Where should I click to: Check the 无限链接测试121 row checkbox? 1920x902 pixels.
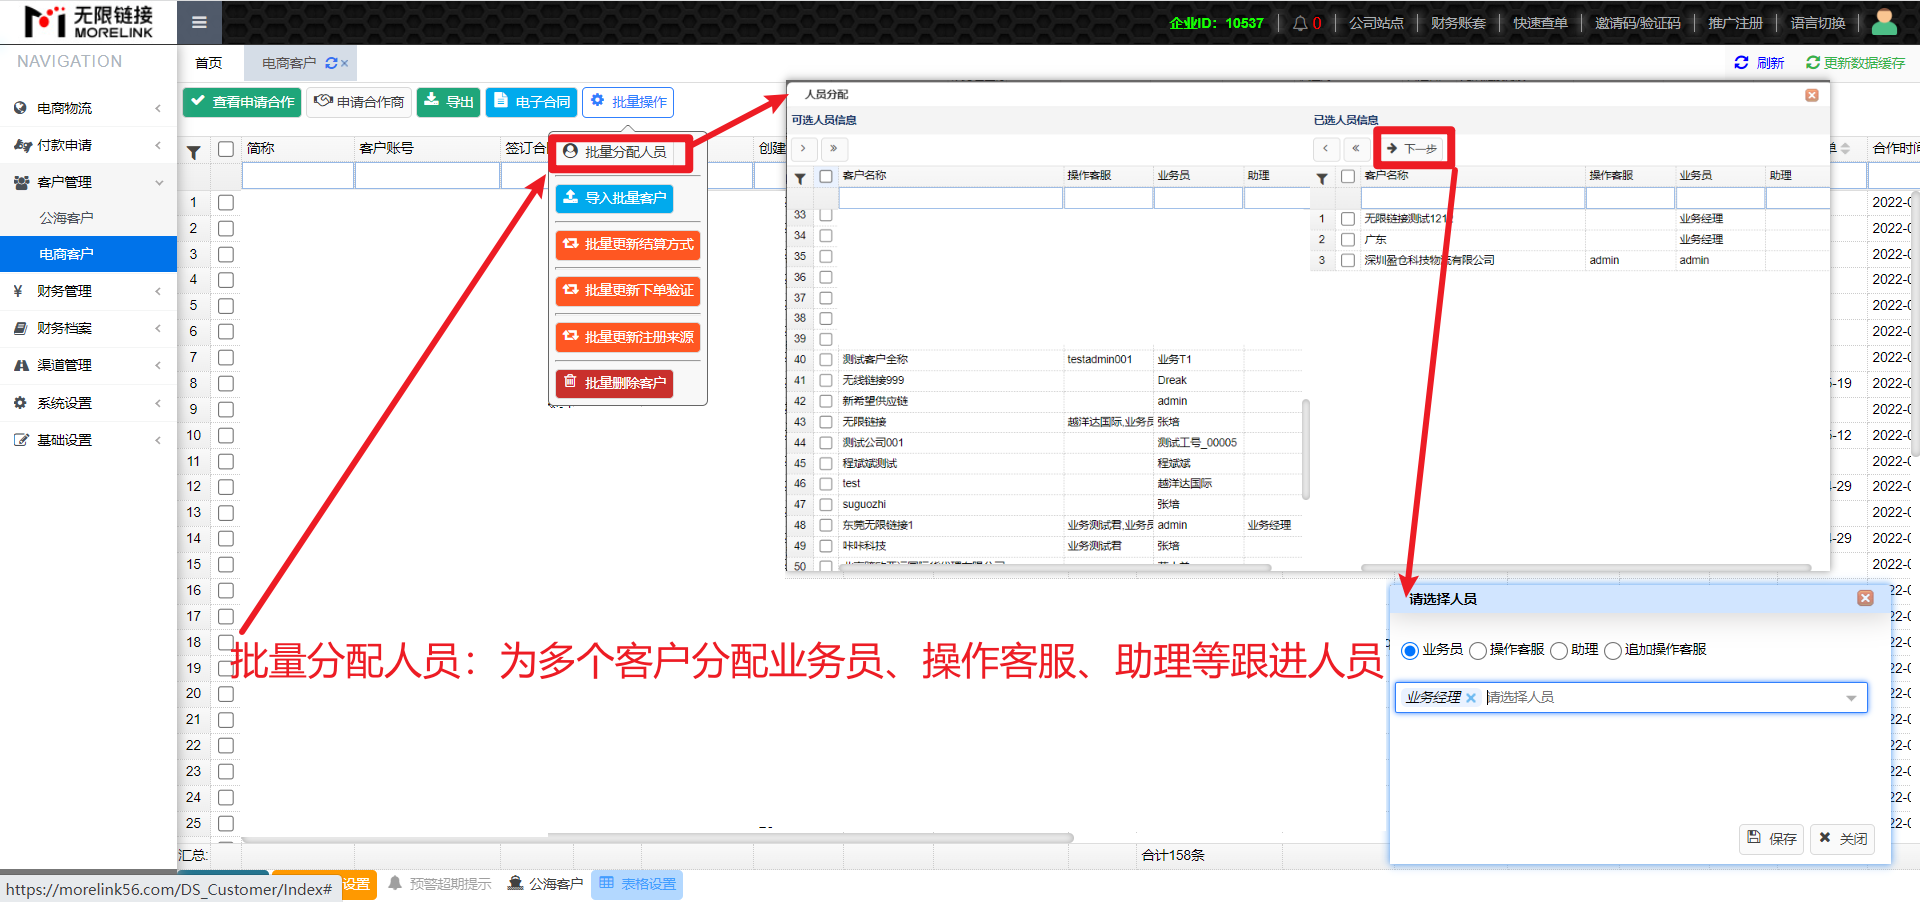(1348, 219)
